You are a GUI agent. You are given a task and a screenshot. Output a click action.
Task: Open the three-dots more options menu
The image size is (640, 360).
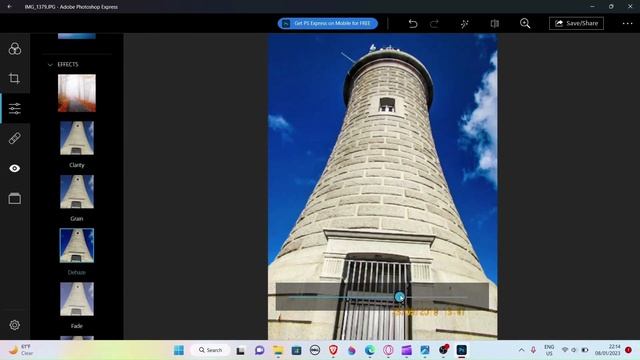click(627, 23)
